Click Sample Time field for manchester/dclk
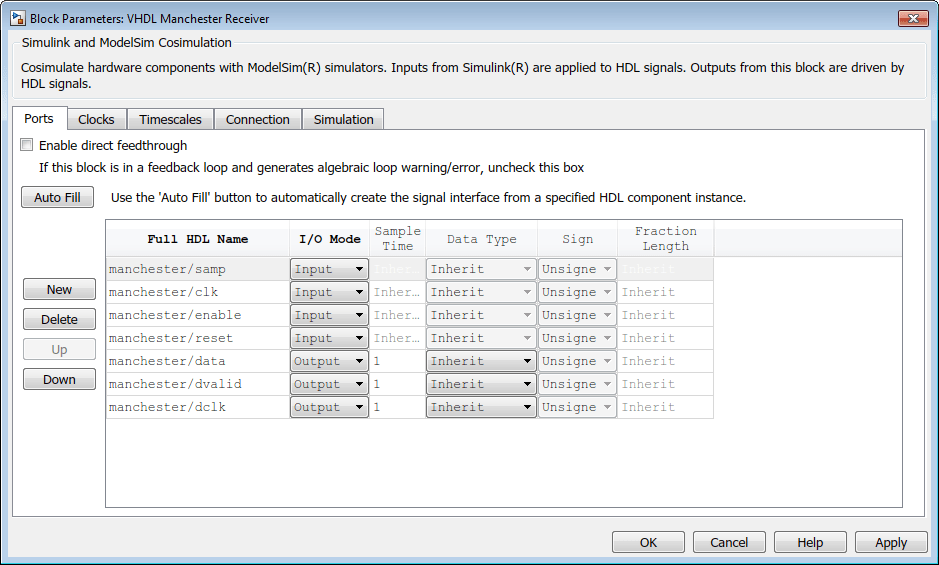 398,407
